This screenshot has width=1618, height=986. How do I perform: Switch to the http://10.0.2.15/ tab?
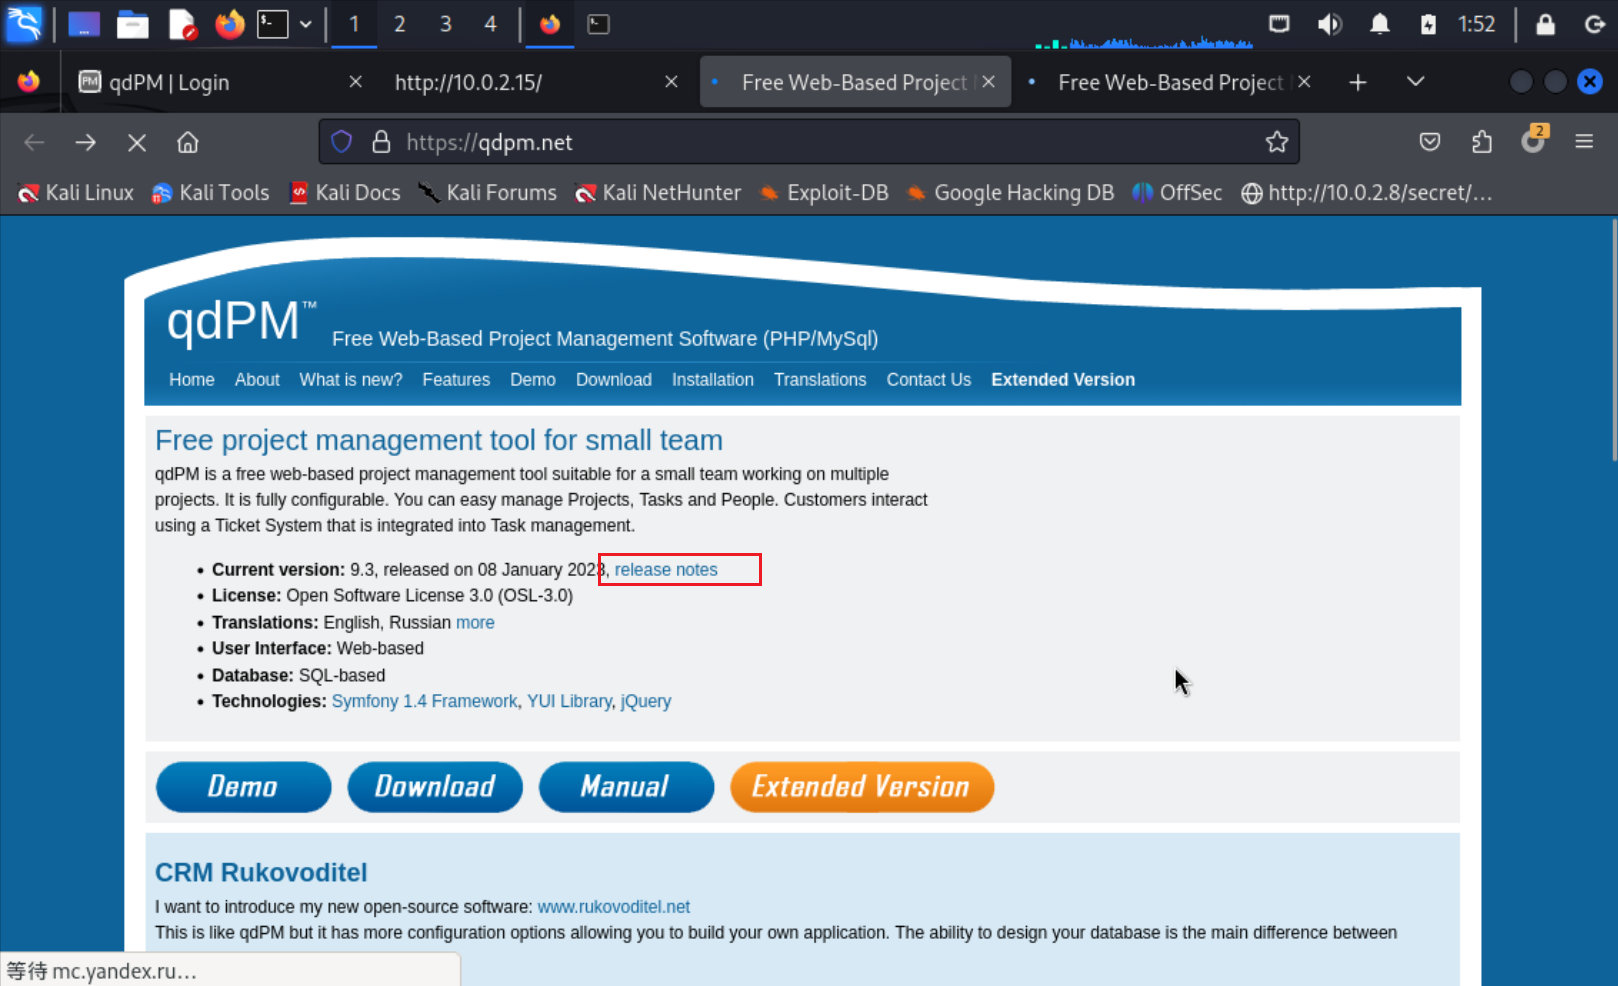[520, 82]
